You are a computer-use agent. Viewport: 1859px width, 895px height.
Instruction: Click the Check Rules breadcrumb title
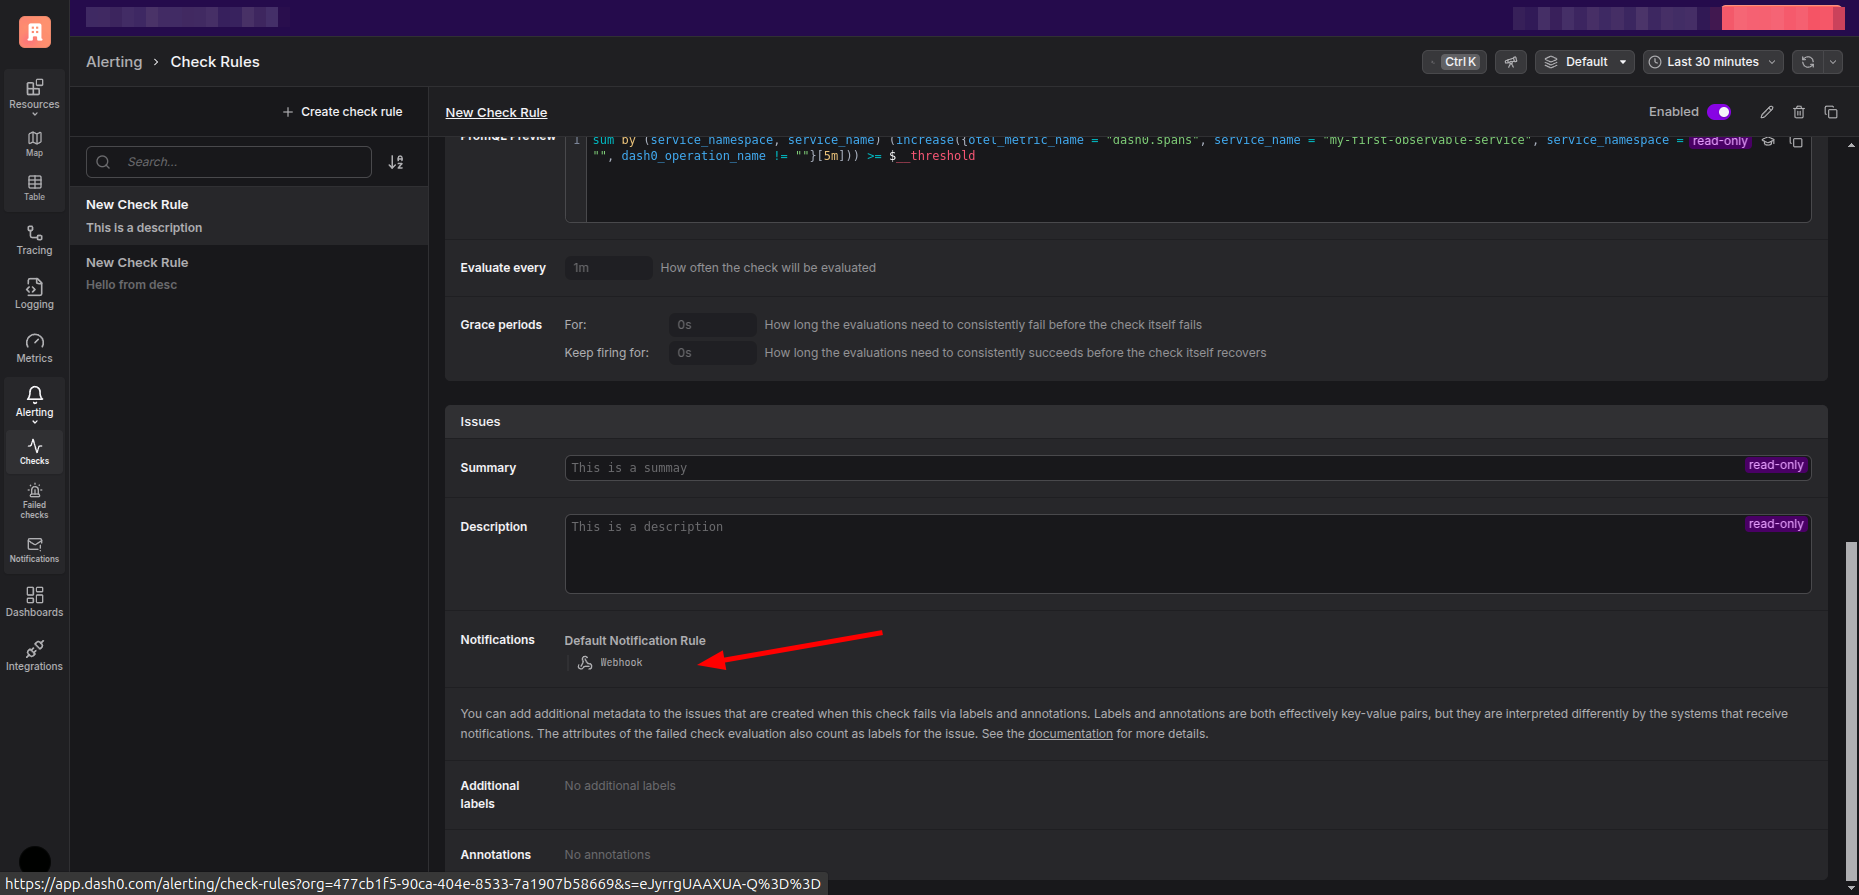215,62
